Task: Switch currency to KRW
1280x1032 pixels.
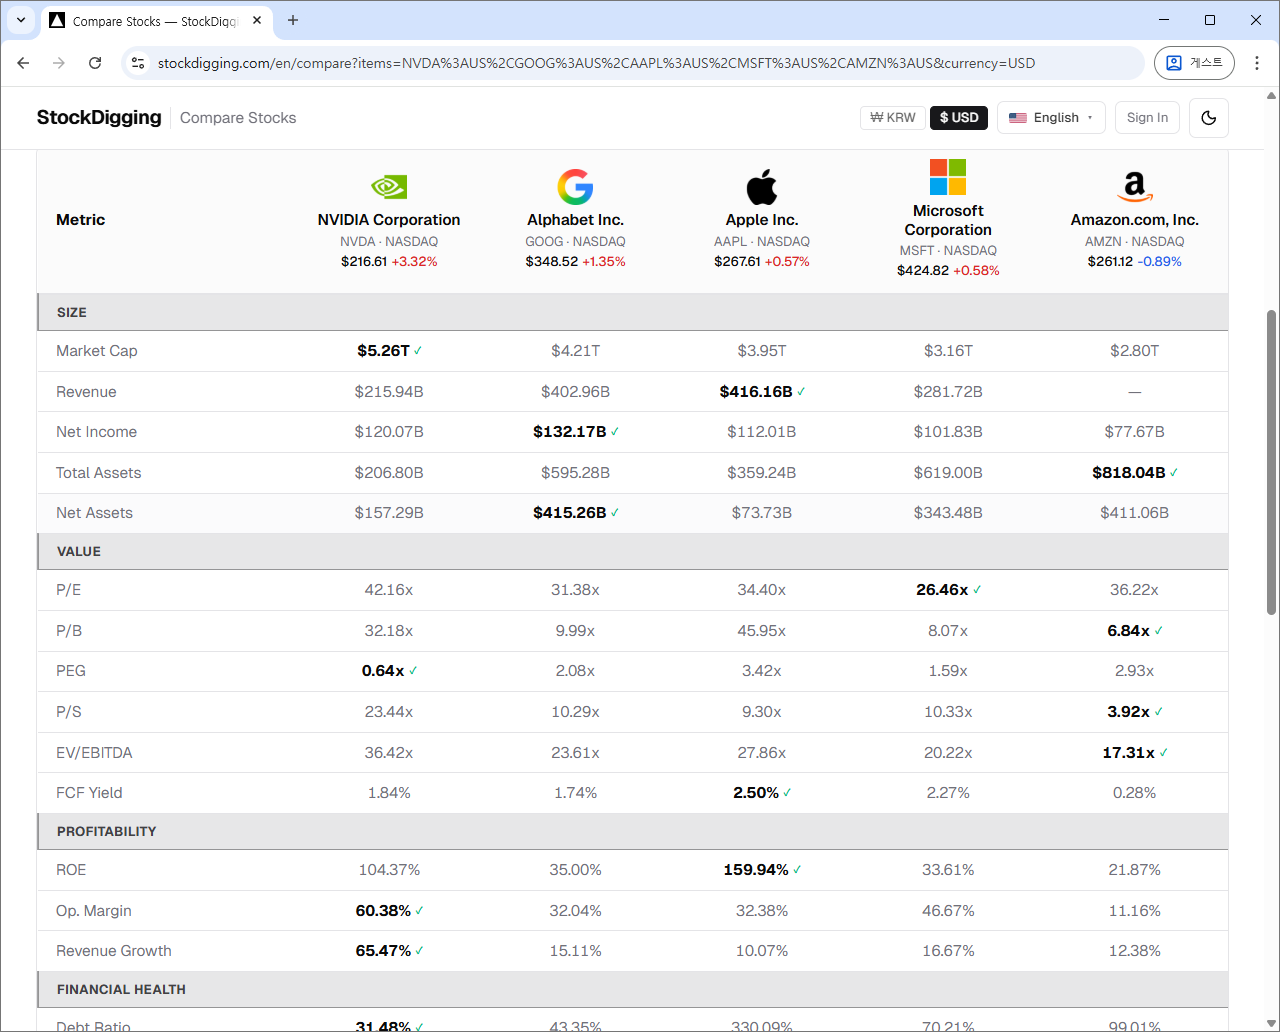Action: (892, 118)
